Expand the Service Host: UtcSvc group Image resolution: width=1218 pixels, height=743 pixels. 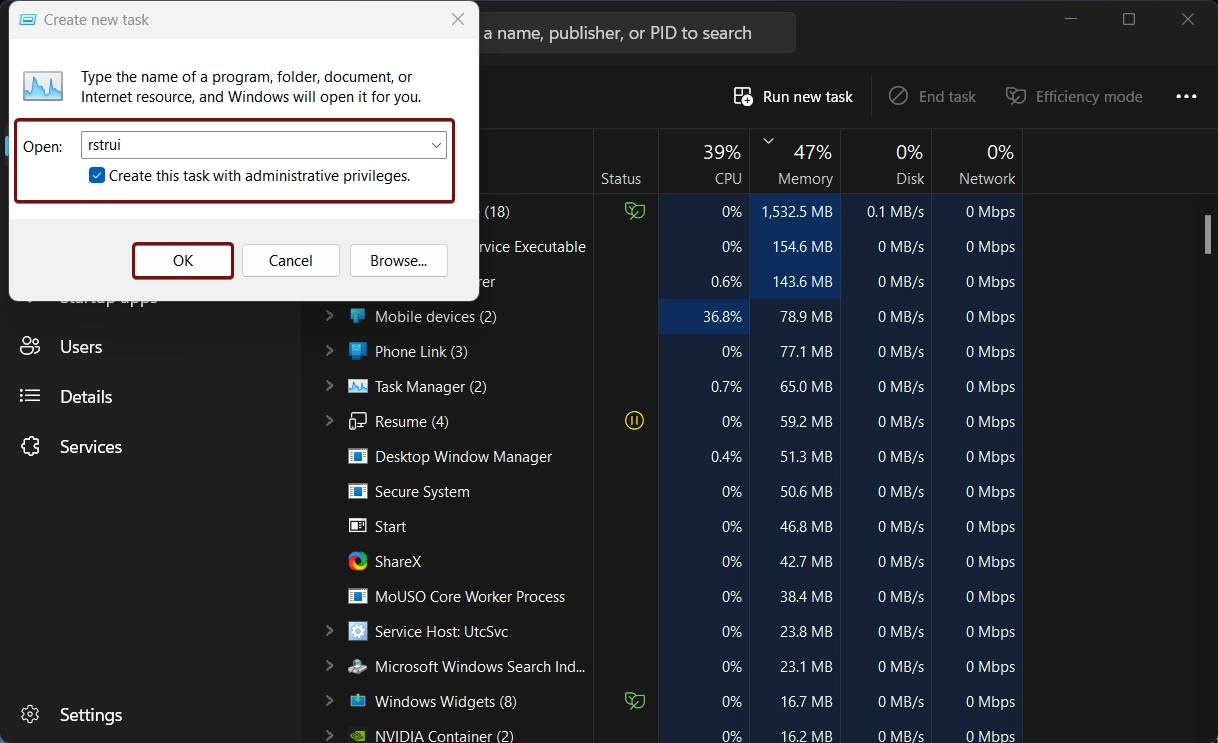tap(329, 631)
